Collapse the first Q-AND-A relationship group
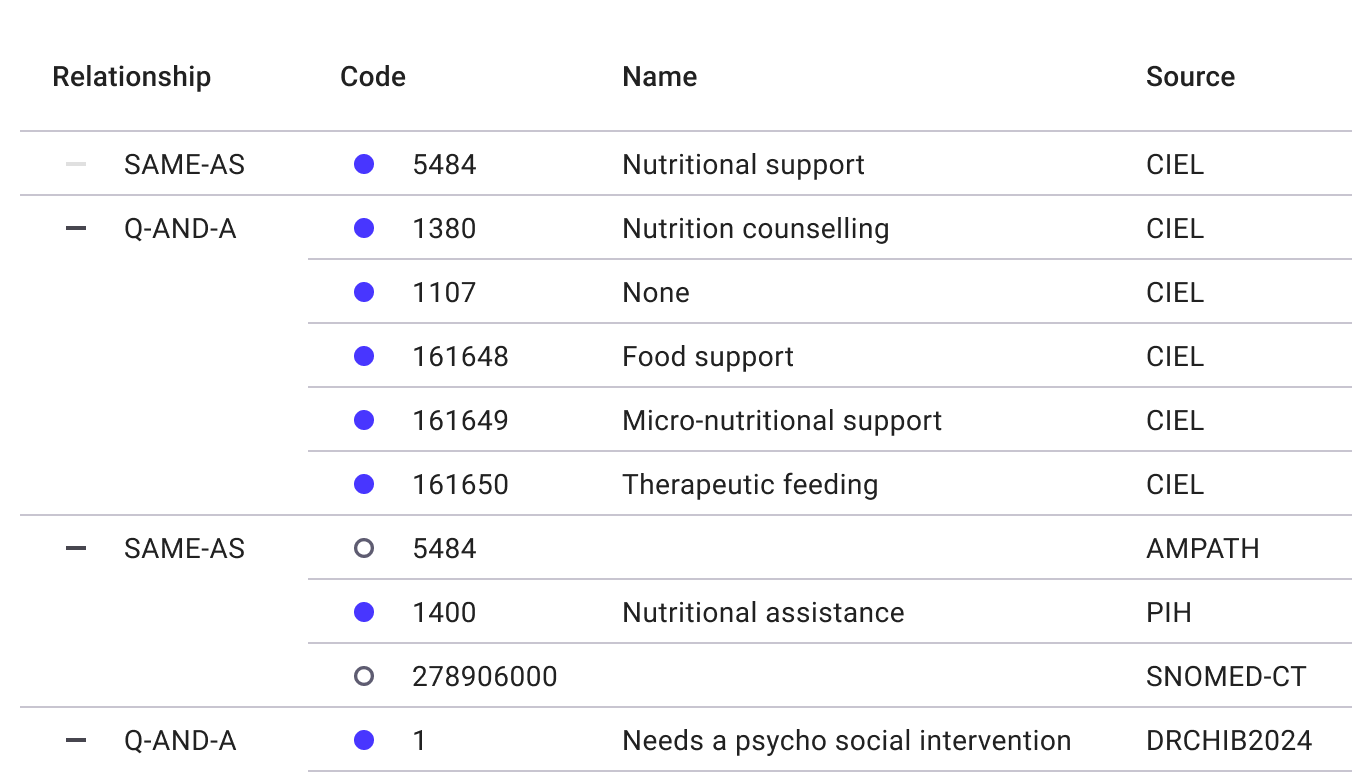This screenshot has height=772, width=1368. [x=76, y=228]
